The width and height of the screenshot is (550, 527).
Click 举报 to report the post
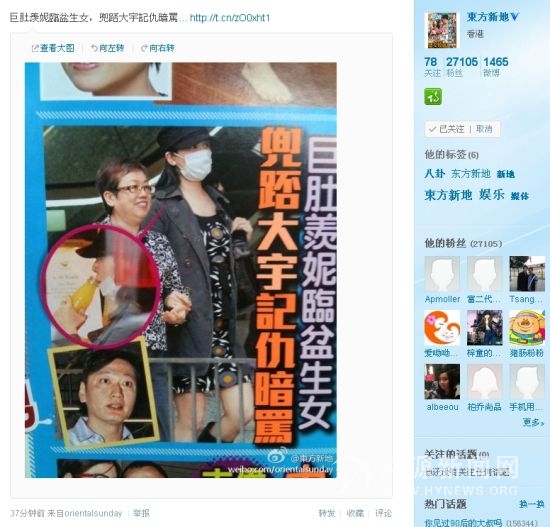[x=141, y=513]
